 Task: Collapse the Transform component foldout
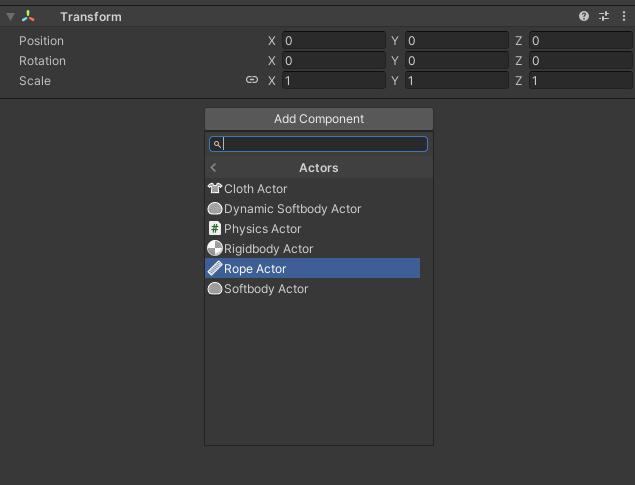click(x=11, y=17)
